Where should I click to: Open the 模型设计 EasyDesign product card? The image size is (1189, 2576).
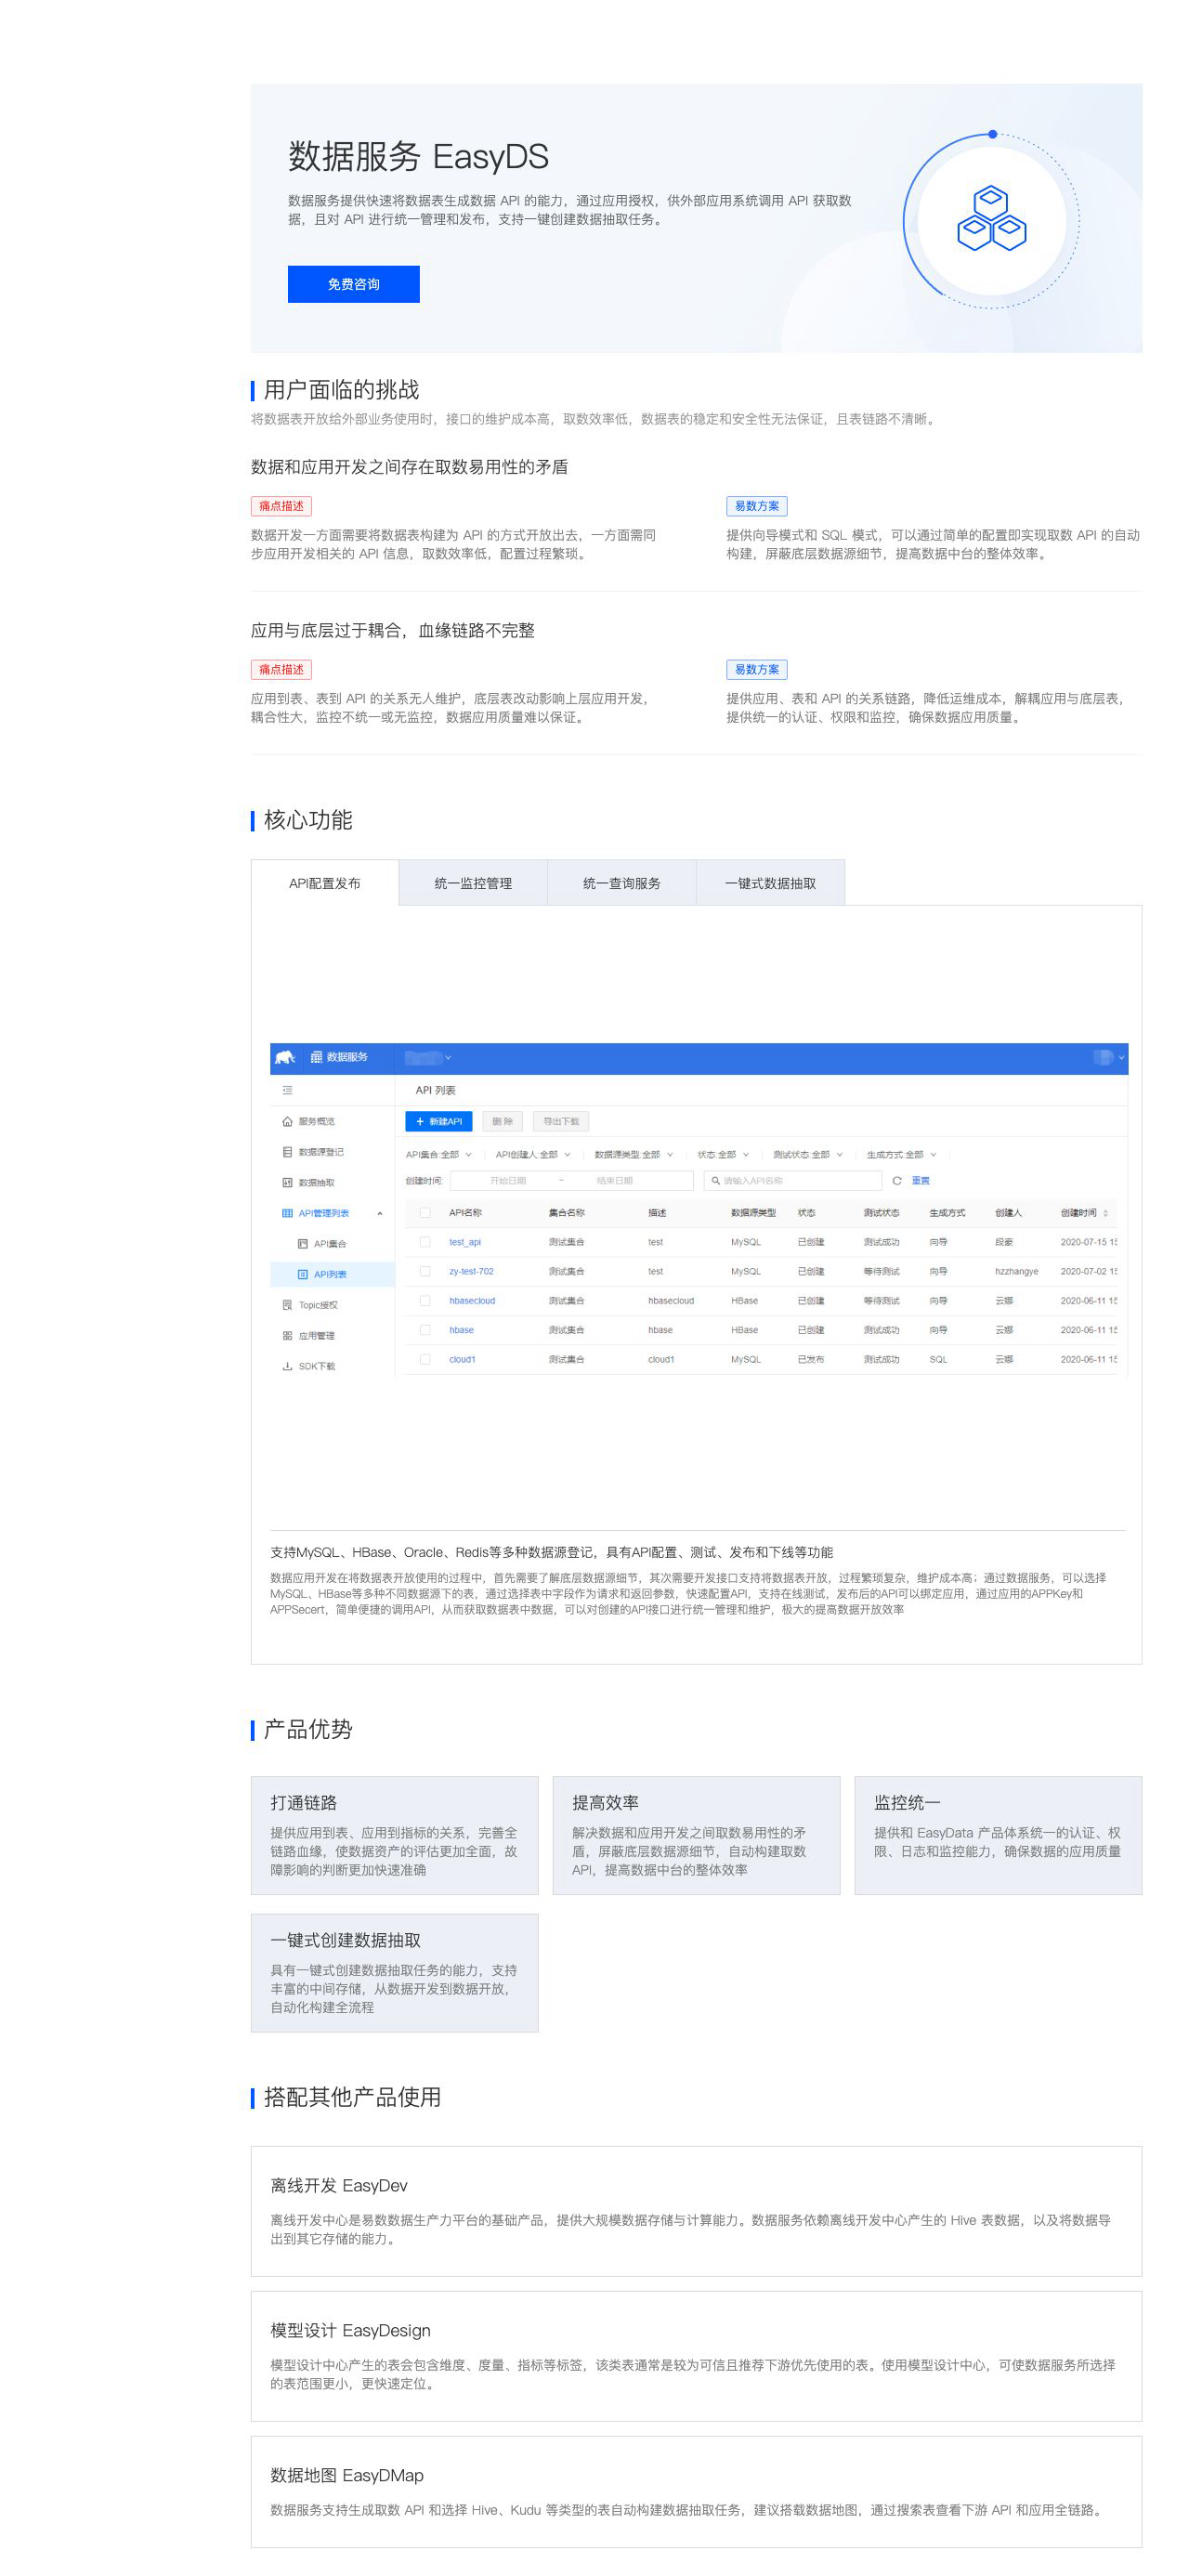pos(696,2356)
